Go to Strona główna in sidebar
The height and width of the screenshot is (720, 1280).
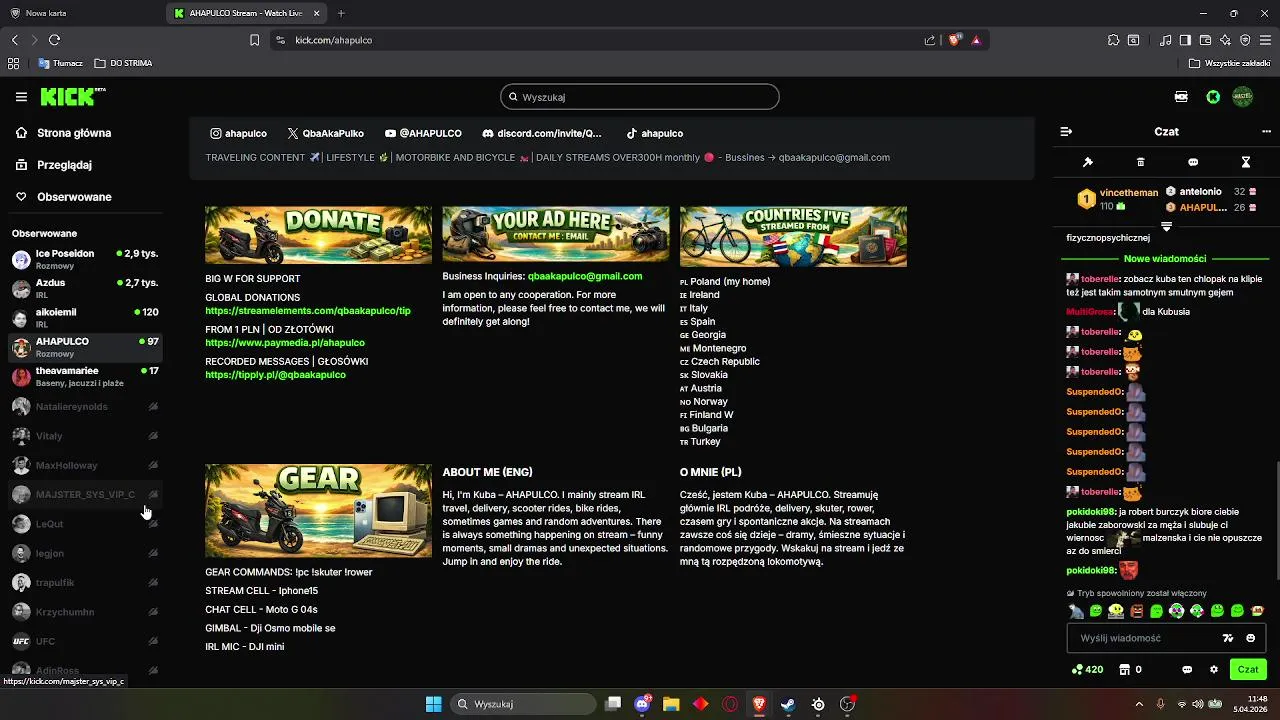click(x=64, y=133)
